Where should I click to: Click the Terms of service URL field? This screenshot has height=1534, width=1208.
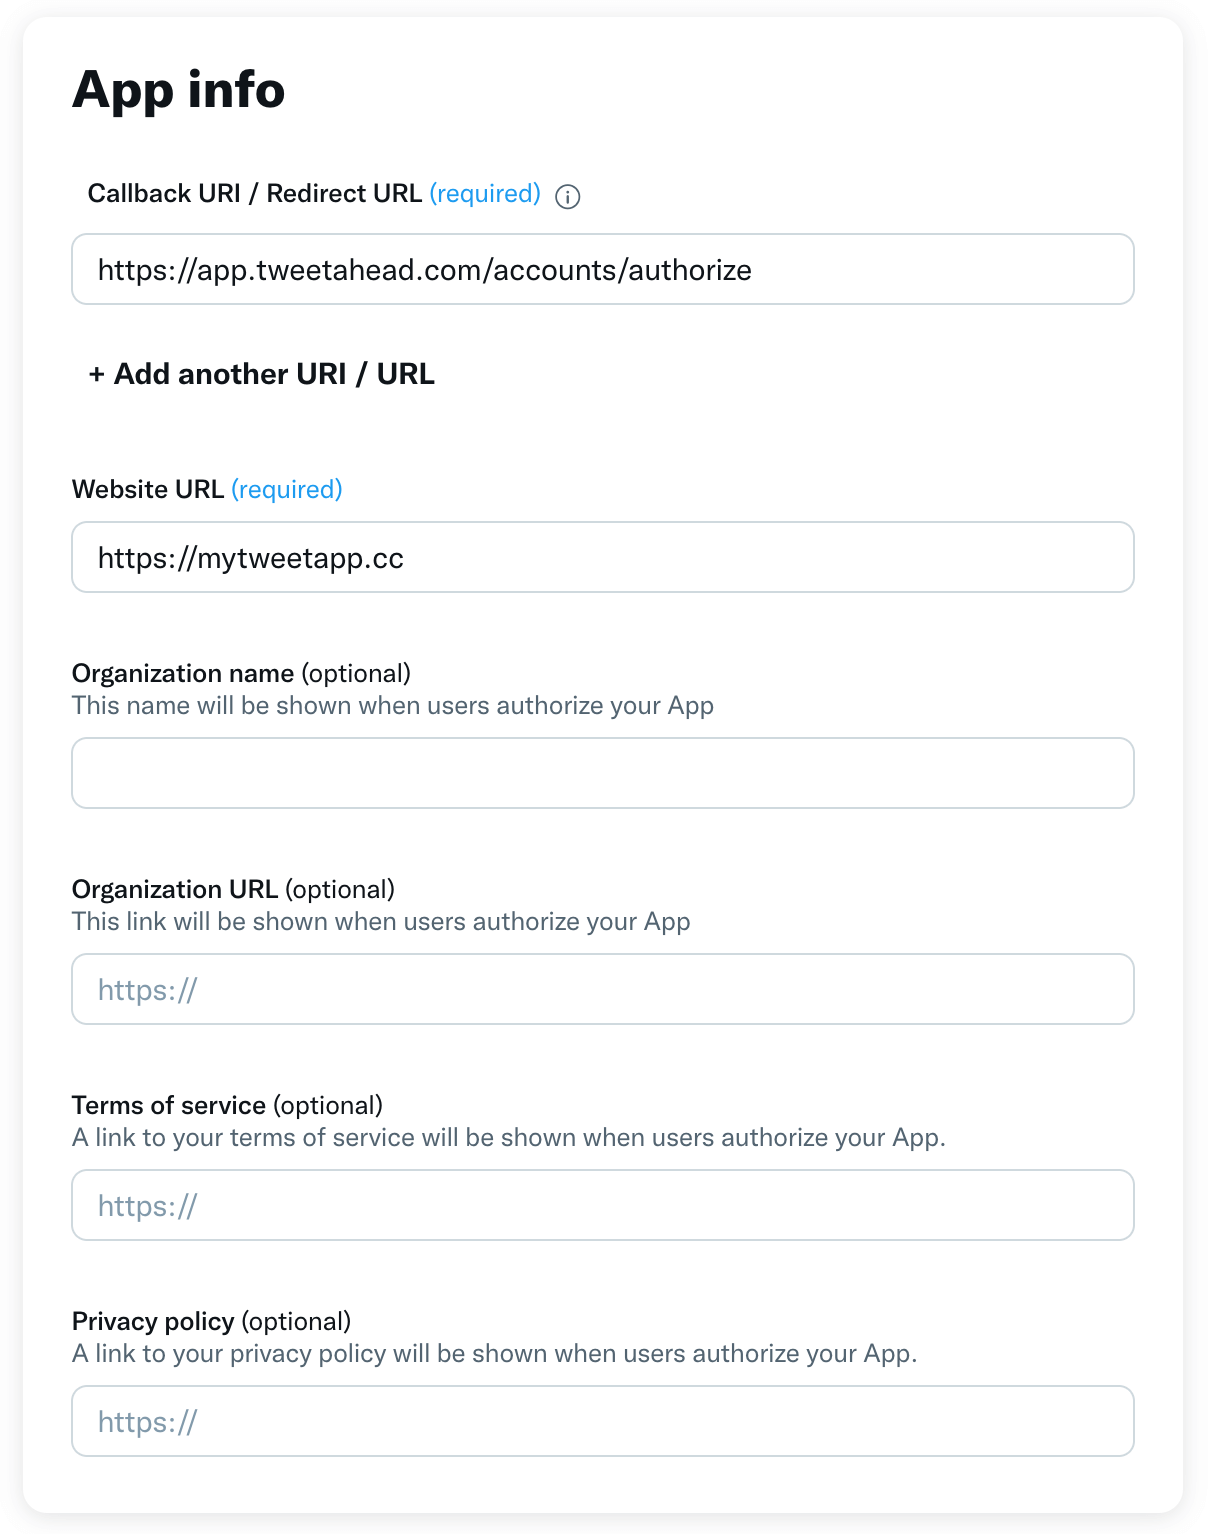[602, 1205]
